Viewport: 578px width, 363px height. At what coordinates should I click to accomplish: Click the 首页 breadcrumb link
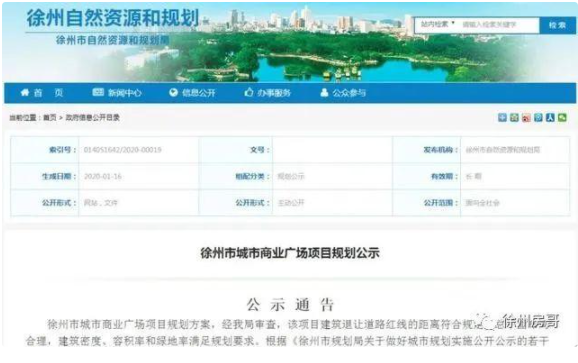point(50,118)
